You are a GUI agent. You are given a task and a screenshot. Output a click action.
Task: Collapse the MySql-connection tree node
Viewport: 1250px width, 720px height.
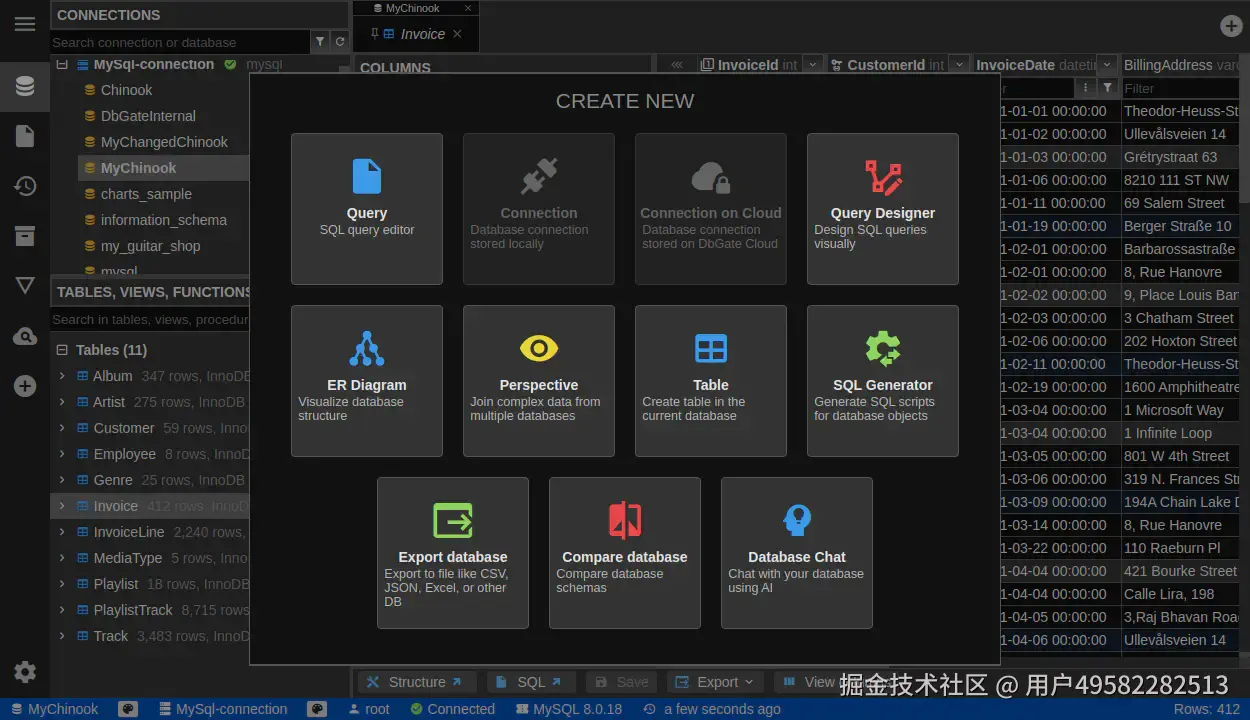(x=62, y=64)
